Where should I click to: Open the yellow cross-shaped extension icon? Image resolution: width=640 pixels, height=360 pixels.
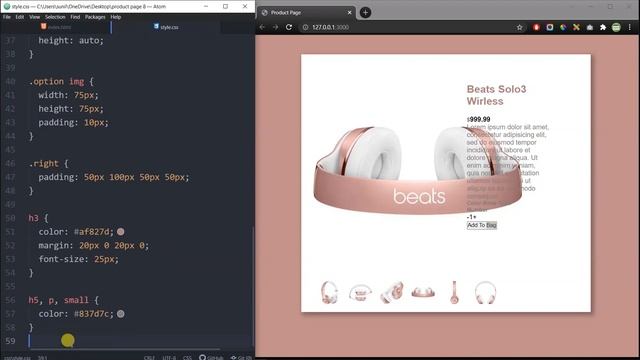(576, 27)
